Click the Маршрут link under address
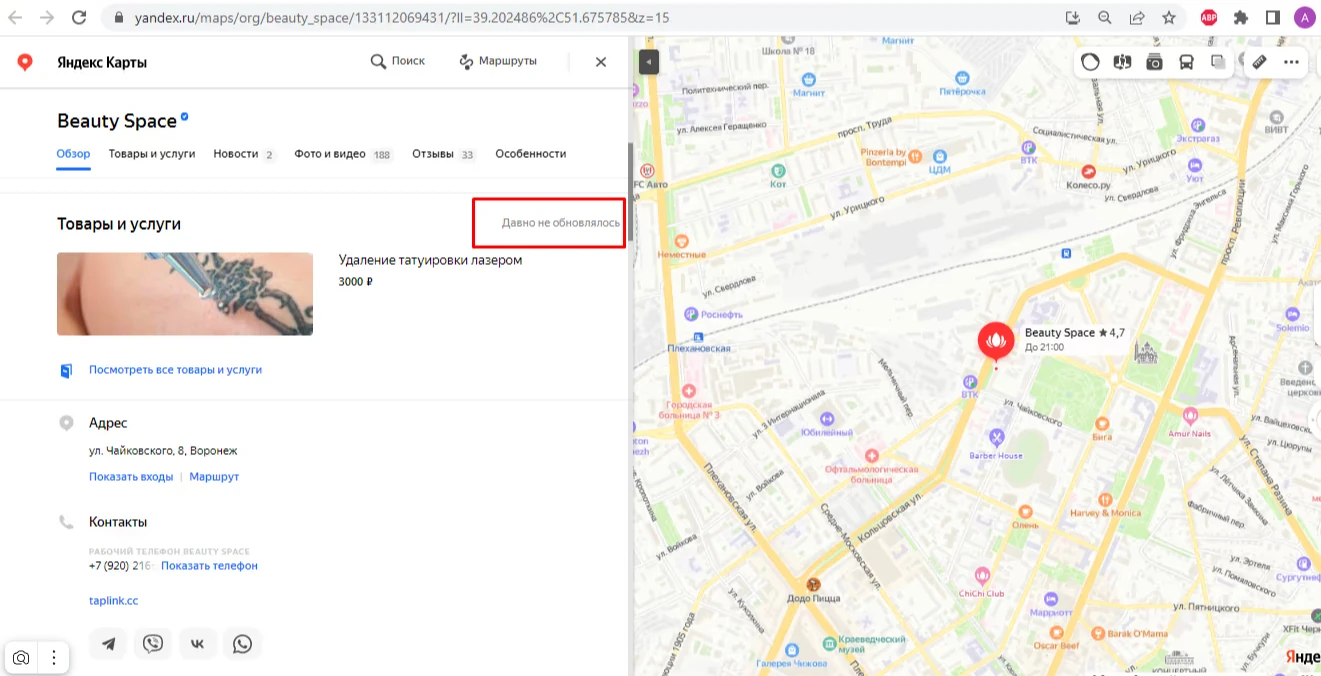The height and width of the screenshot is (676, 1321). pyautogui.click(x=214, y=477)
